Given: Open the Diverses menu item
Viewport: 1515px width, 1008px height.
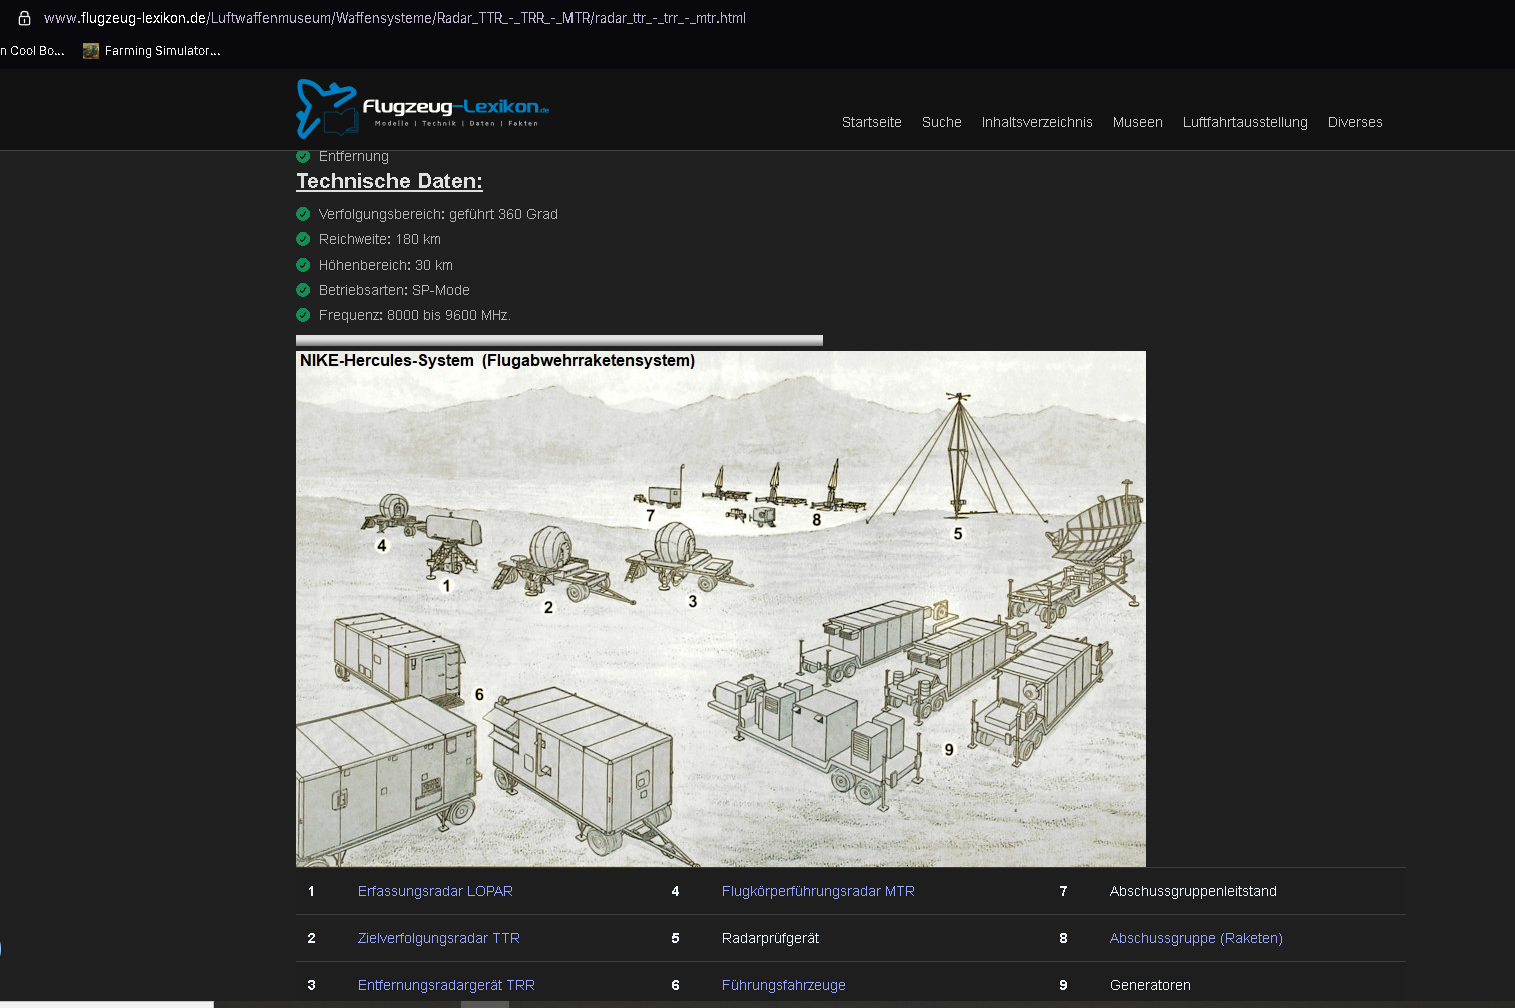Looking at the screenshot, I should click(x=1355, y=122).
